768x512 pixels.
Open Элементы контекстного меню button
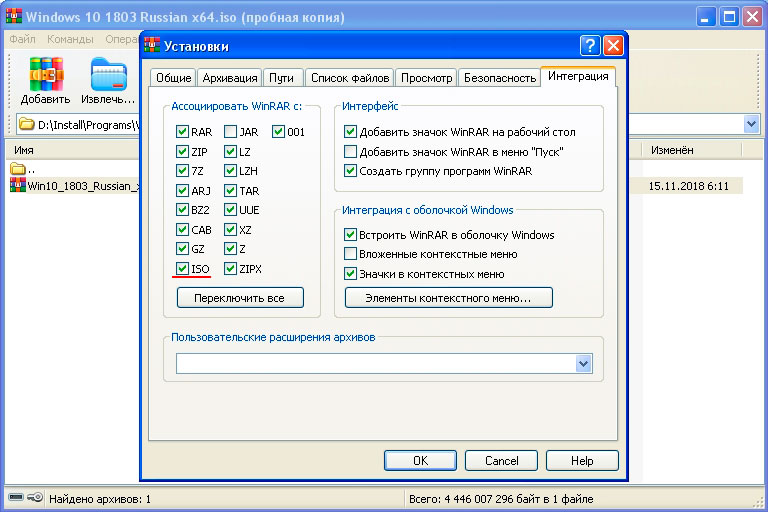click(449, 298)
